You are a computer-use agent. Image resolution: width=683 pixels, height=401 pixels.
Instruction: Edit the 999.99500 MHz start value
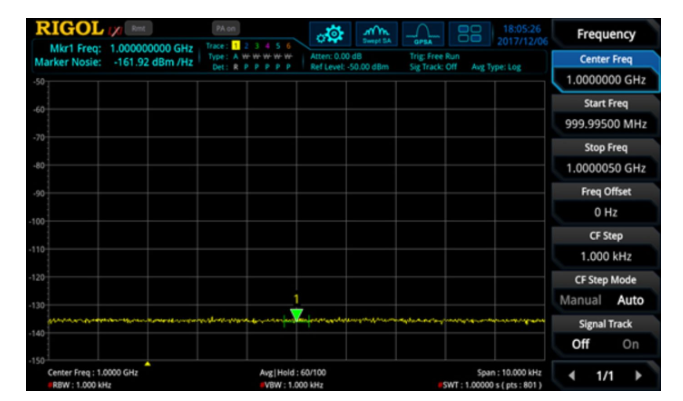pos(606,124)
